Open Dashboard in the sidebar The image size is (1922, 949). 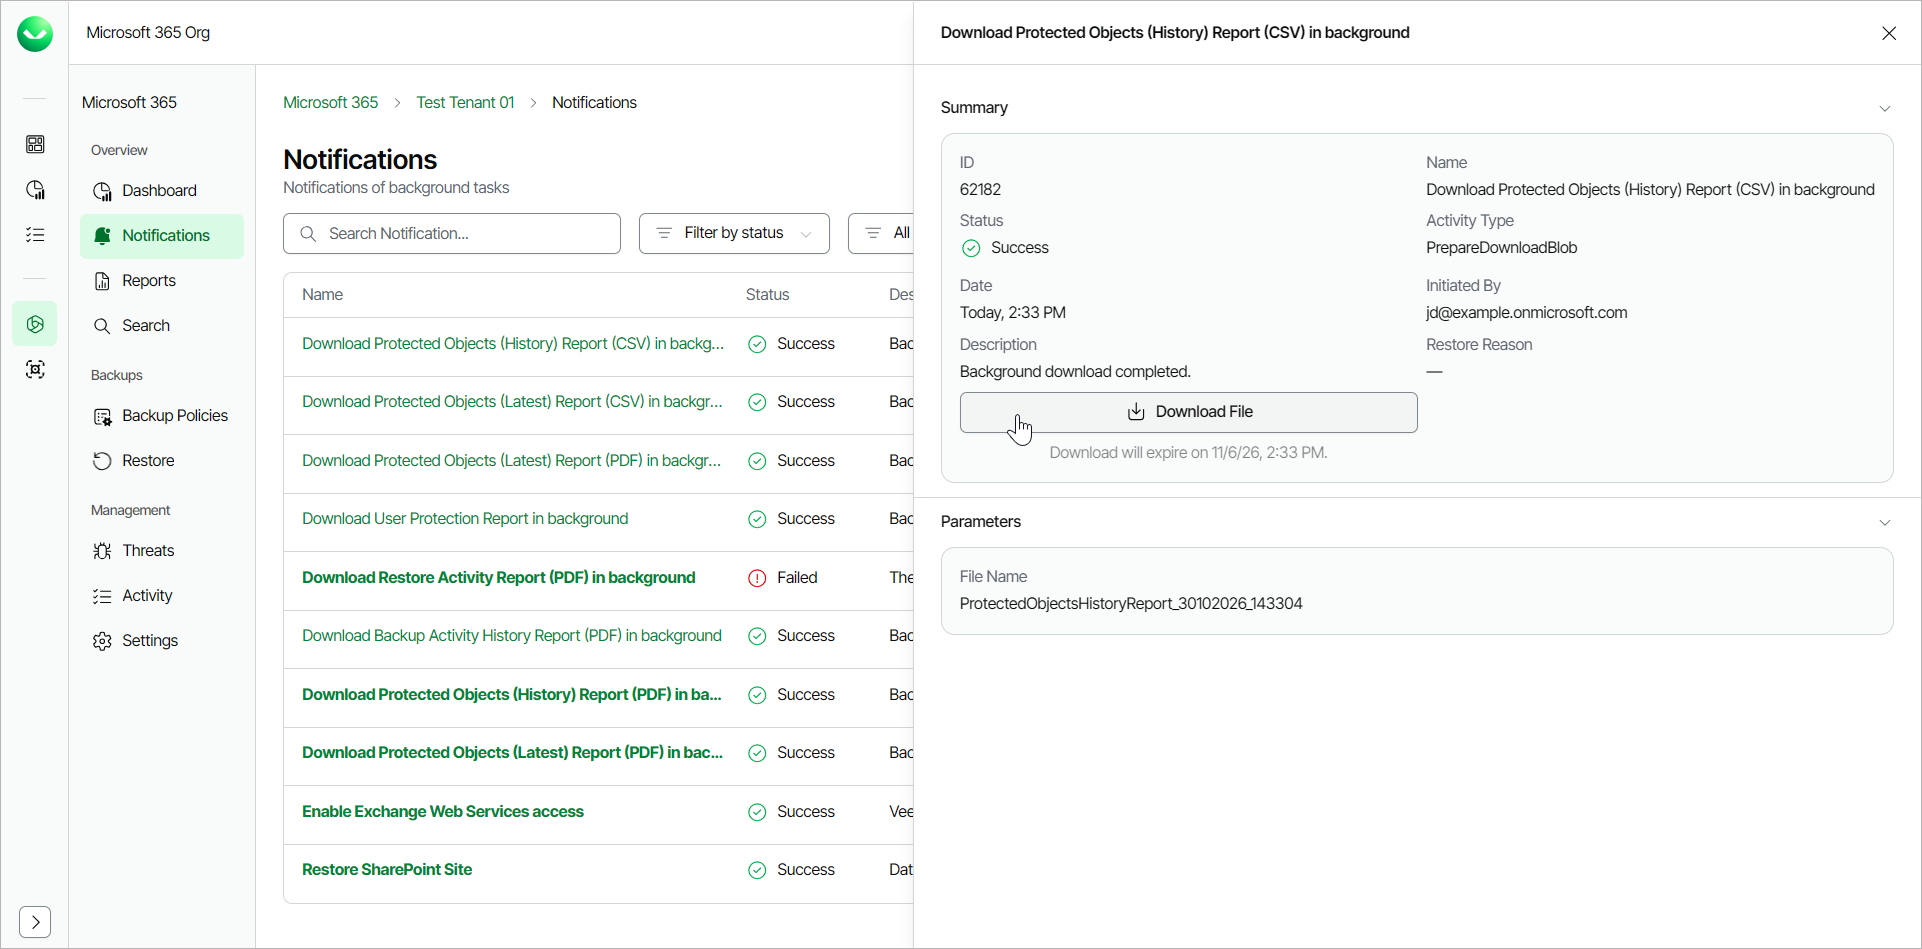pos(162,191)
